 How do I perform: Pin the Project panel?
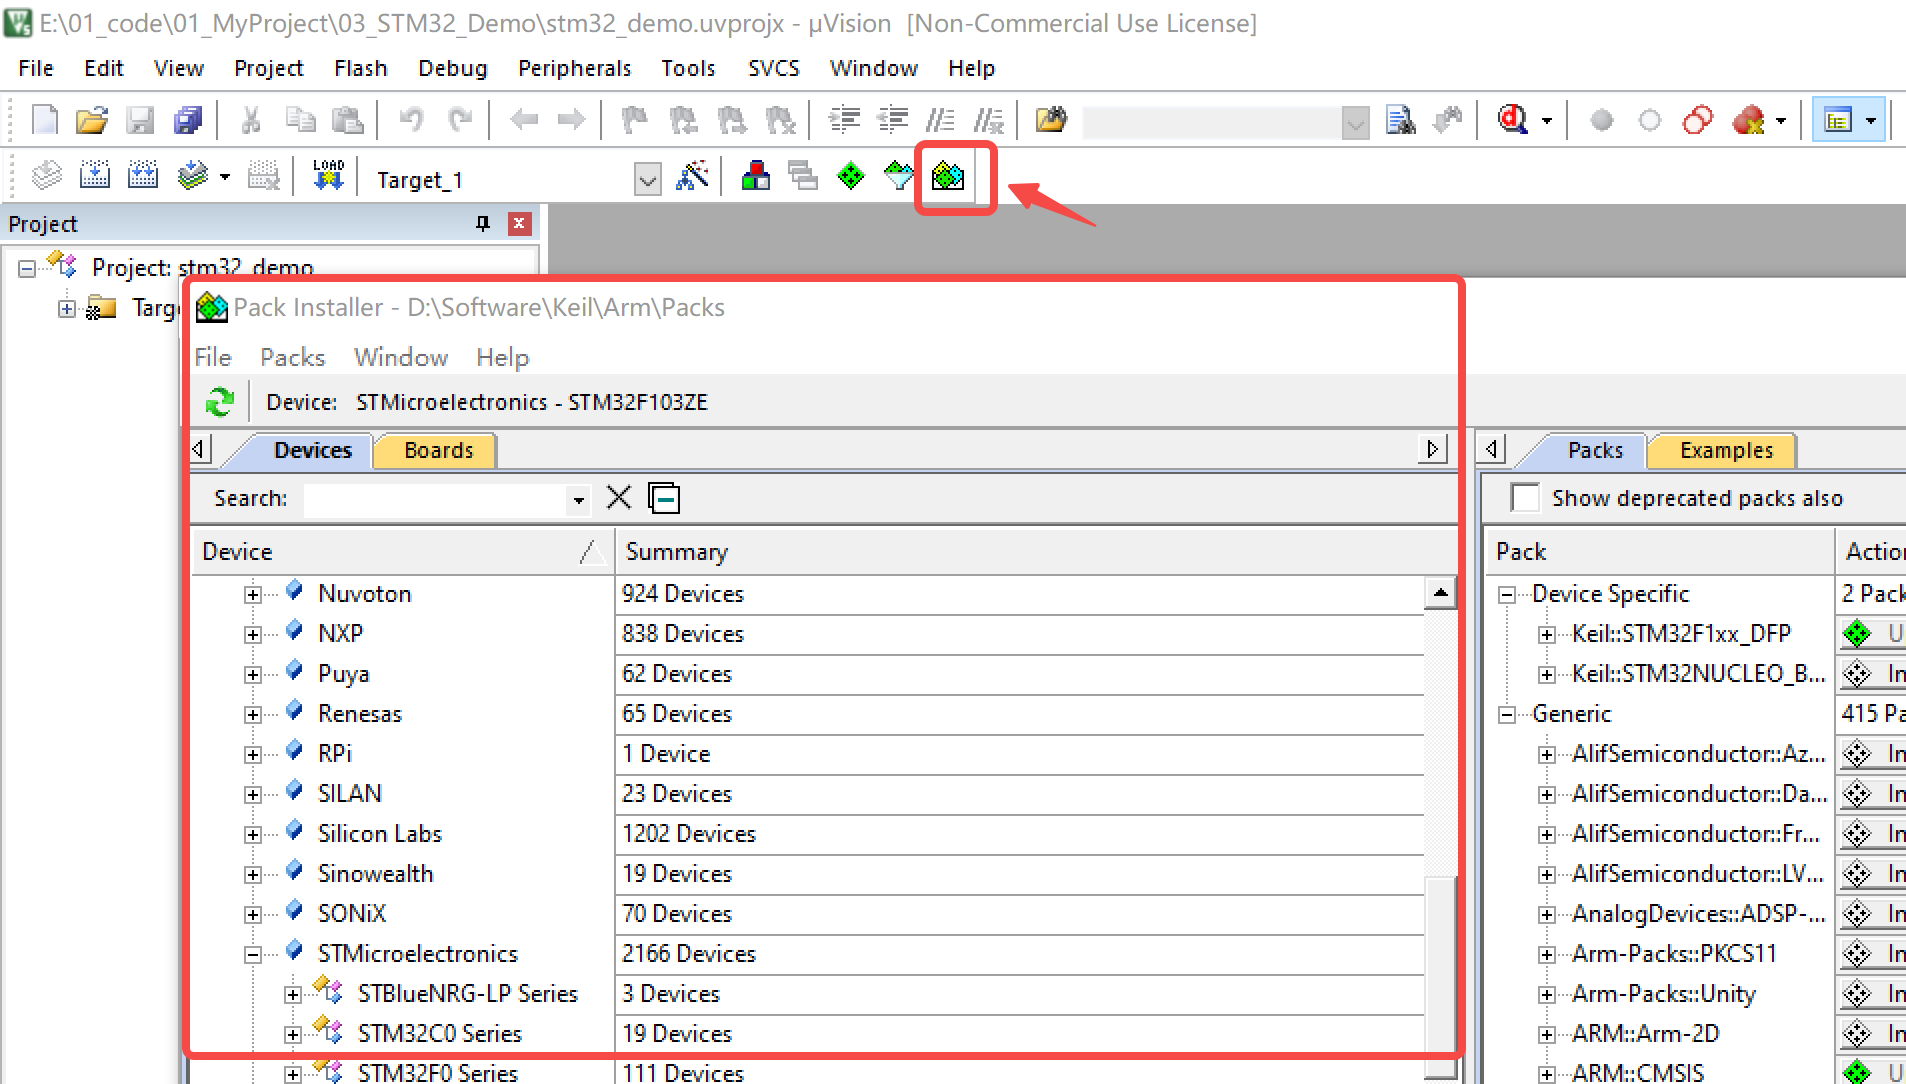coord(483,223)
